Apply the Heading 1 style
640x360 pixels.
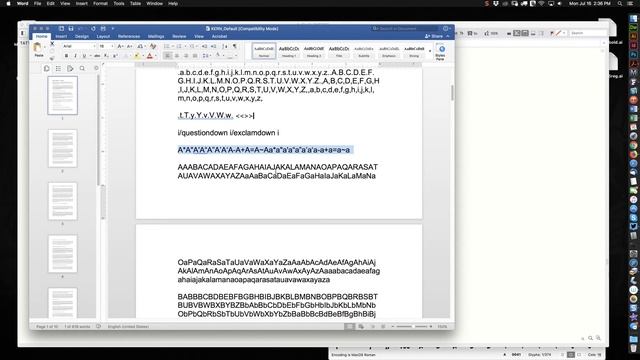tap(289, 51)
